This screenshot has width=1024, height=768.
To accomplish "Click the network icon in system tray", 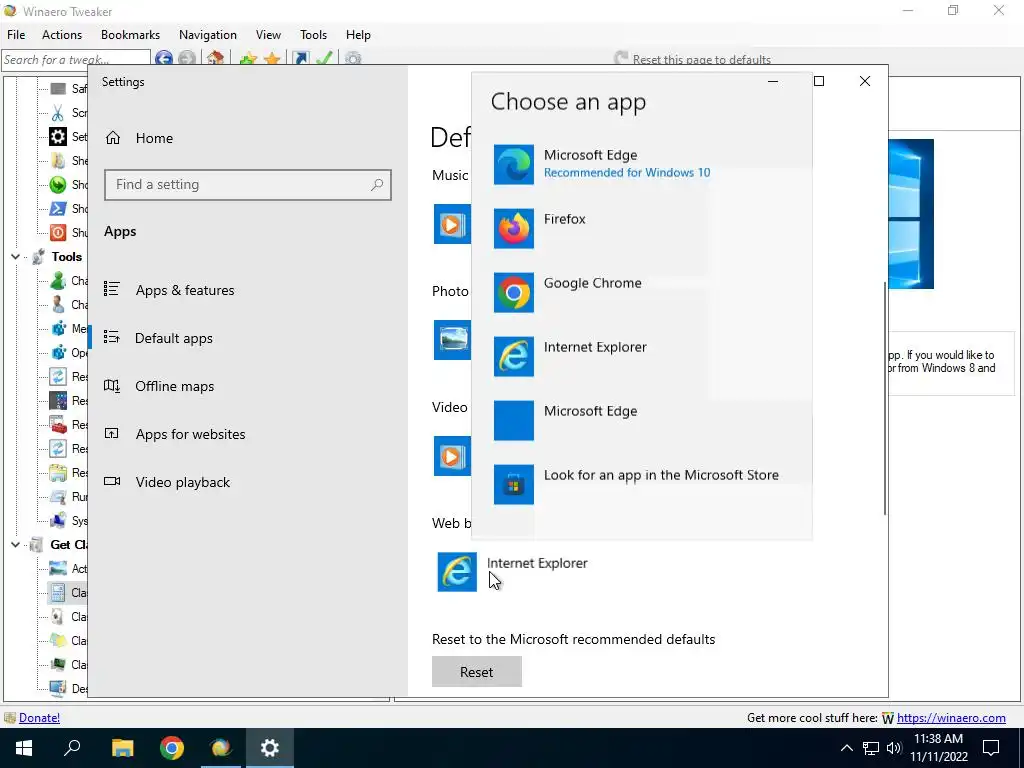I will point(871,748).
